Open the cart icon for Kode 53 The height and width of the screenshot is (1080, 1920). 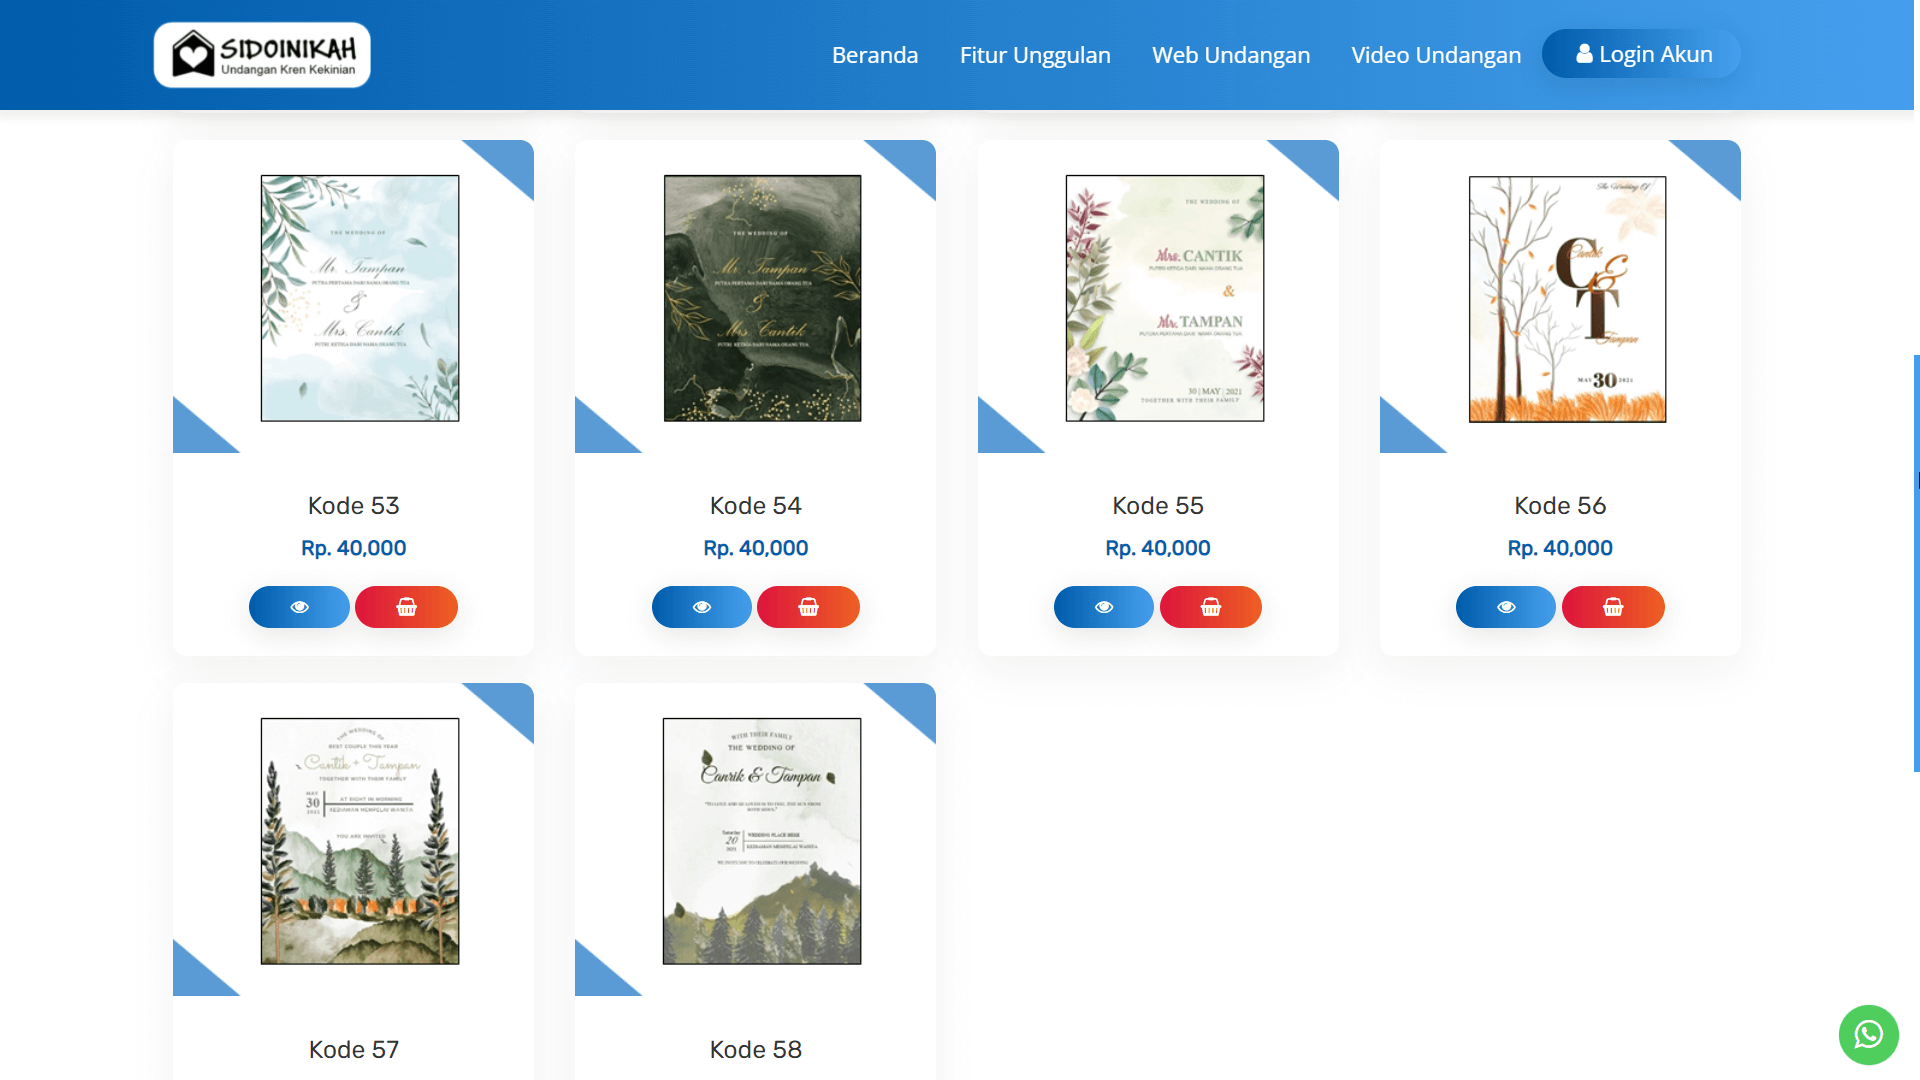406,606
